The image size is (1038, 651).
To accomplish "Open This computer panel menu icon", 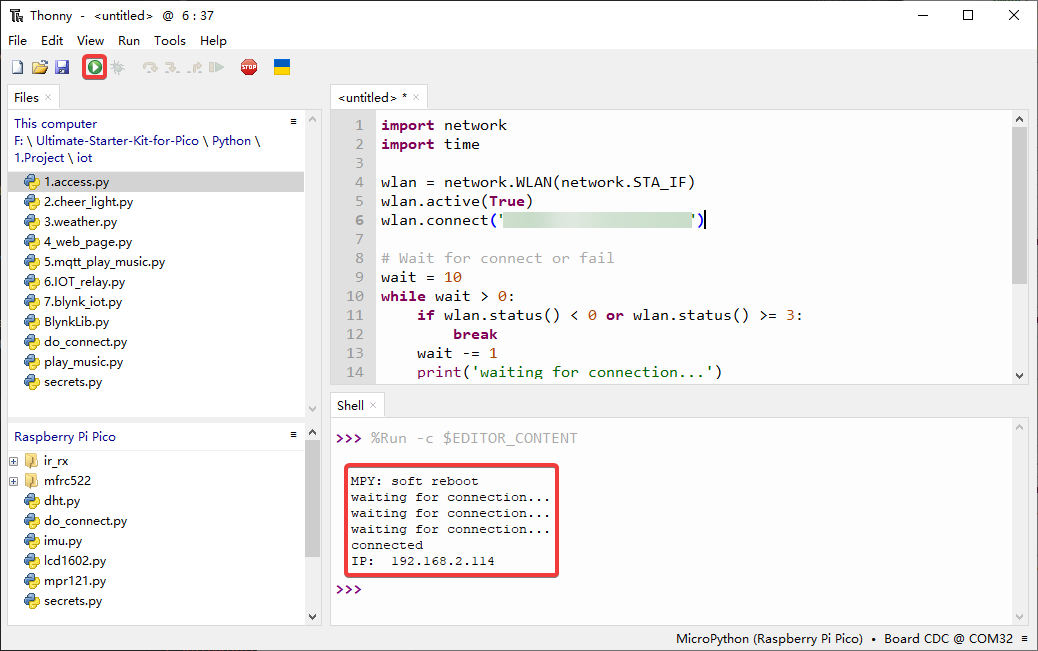I will tap(293, 121).
